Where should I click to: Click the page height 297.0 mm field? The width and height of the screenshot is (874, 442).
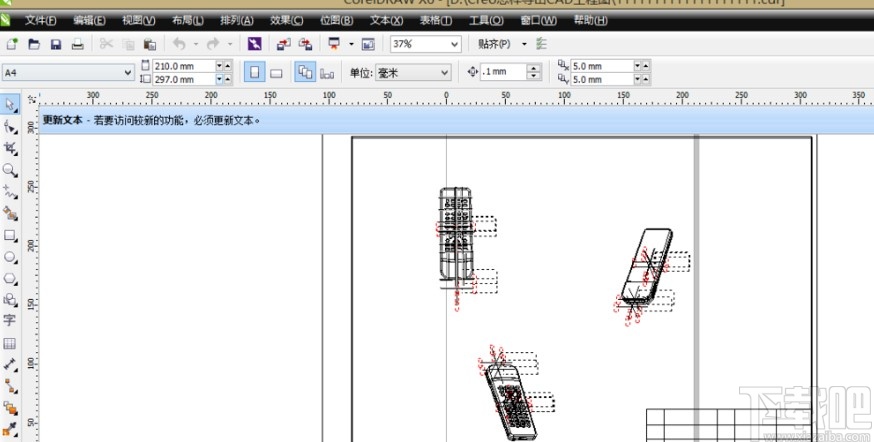pos(183,79)
